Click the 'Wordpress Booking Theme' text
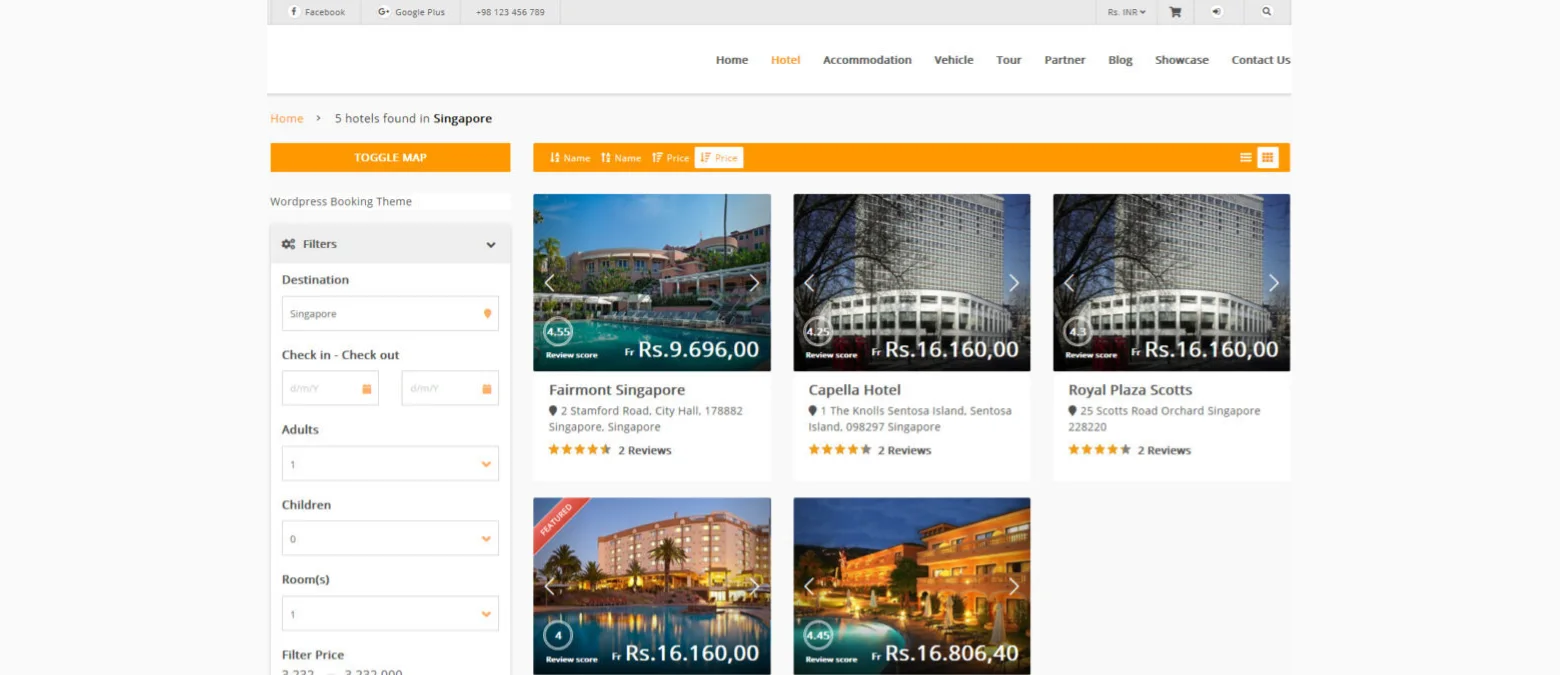 click(x=341, y=201)
